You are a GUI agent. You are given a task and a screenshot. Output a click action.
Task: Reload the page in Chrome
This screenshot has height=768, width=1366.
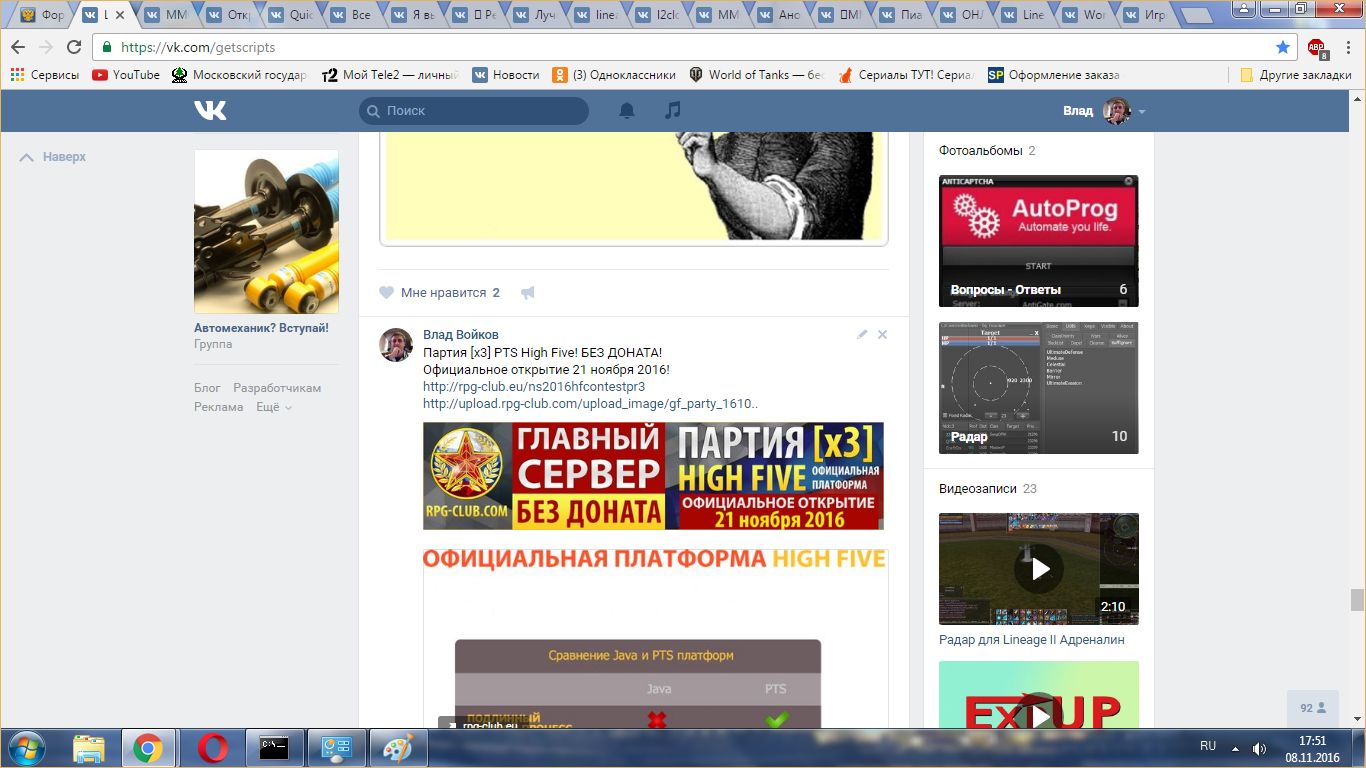coord(74,47)
